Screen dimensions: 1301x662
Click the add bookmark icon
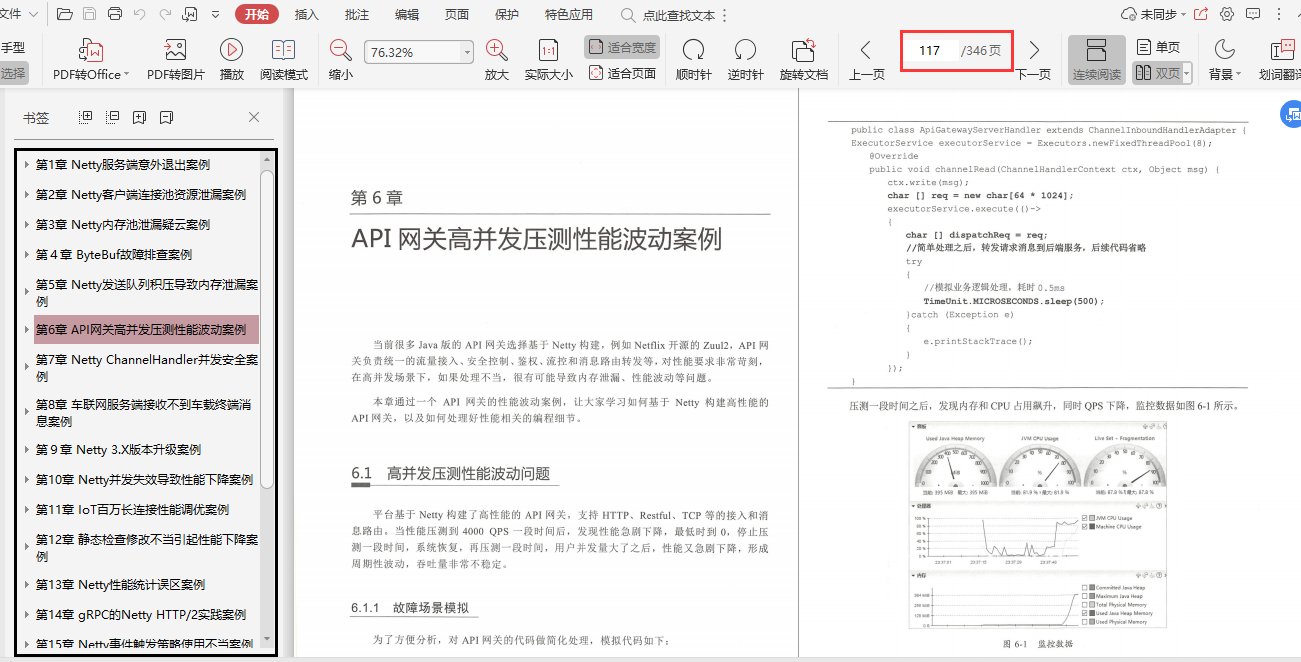click(x=139, y=117)
